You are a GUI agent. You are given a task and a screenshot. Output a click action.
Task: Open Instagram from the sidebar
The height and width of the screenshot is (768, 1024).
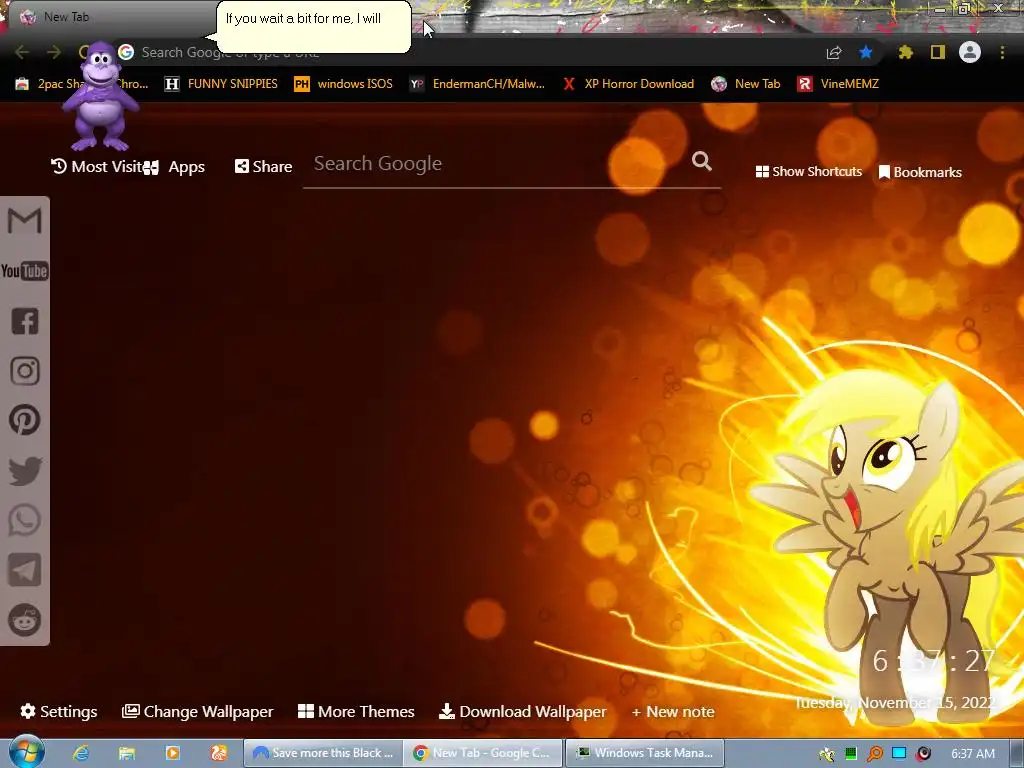[x=25, y=370]
